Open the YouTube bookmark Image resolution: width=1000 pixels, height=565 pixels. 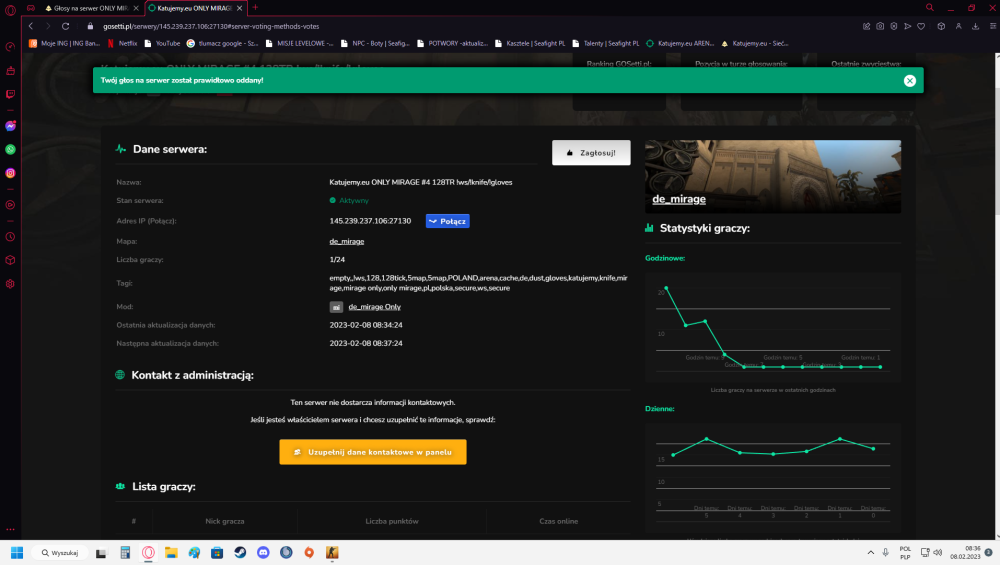click(x=162, y=43)
